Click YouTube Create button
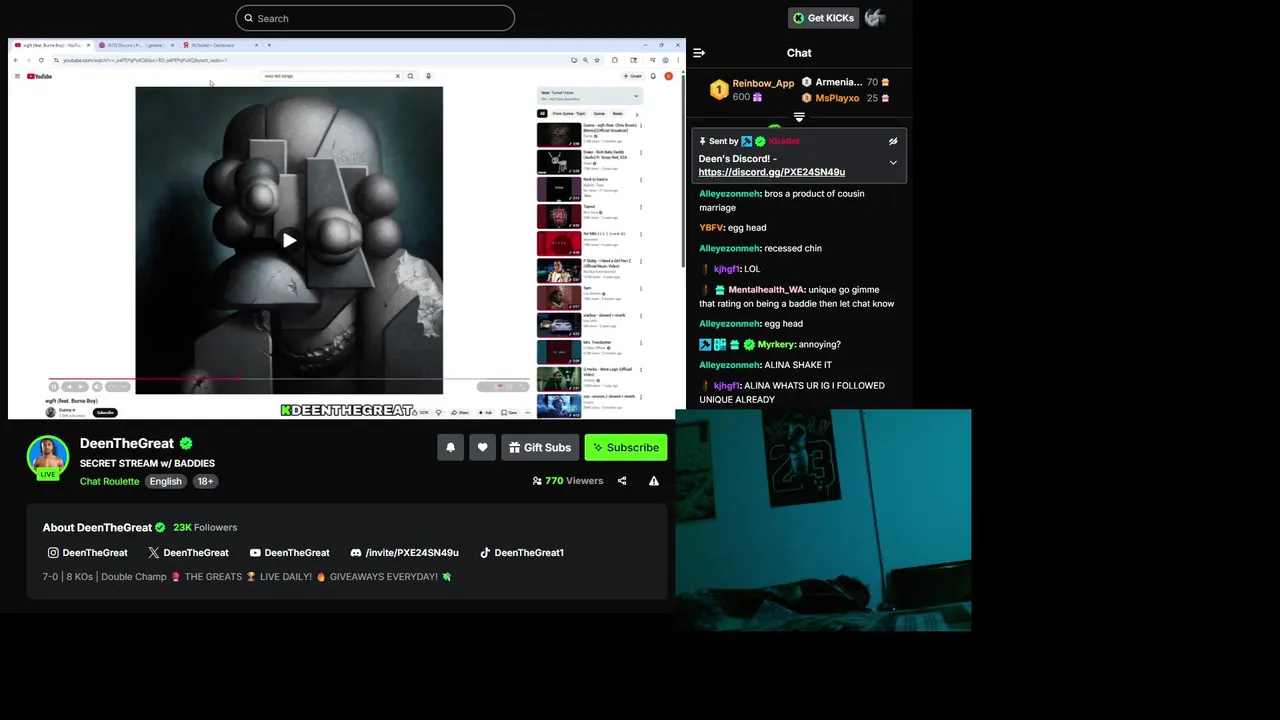 [x=632, y=76]
